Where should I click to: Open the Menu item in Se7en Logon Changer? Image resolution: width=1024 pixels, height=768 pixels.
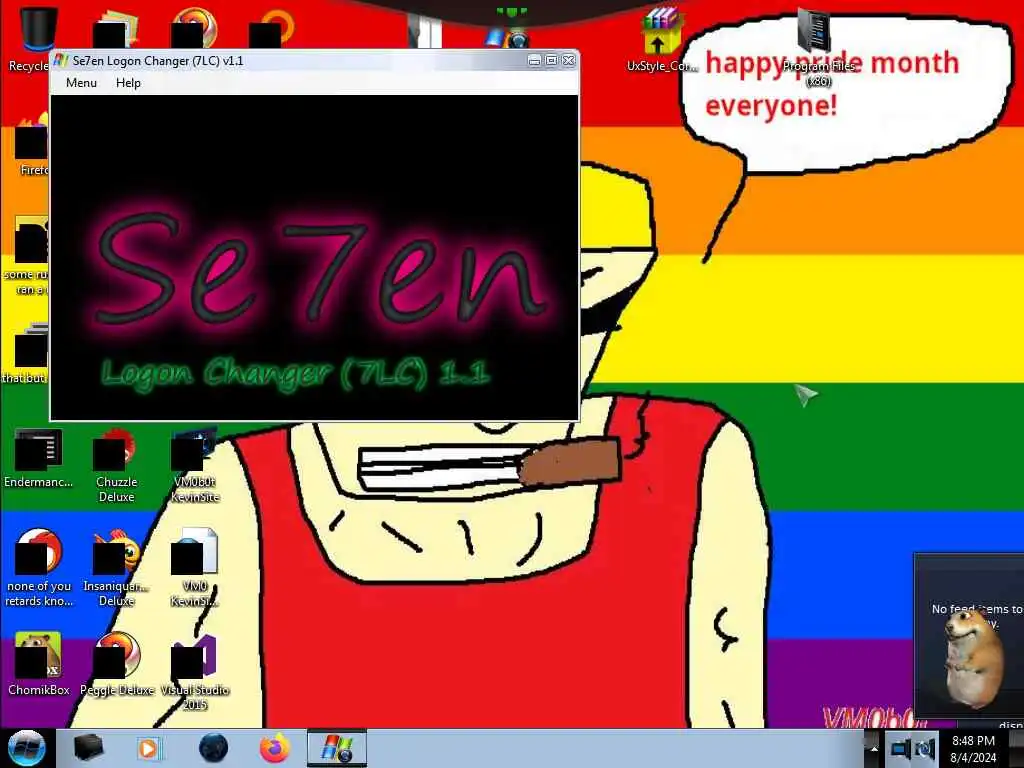pos(81,83)
